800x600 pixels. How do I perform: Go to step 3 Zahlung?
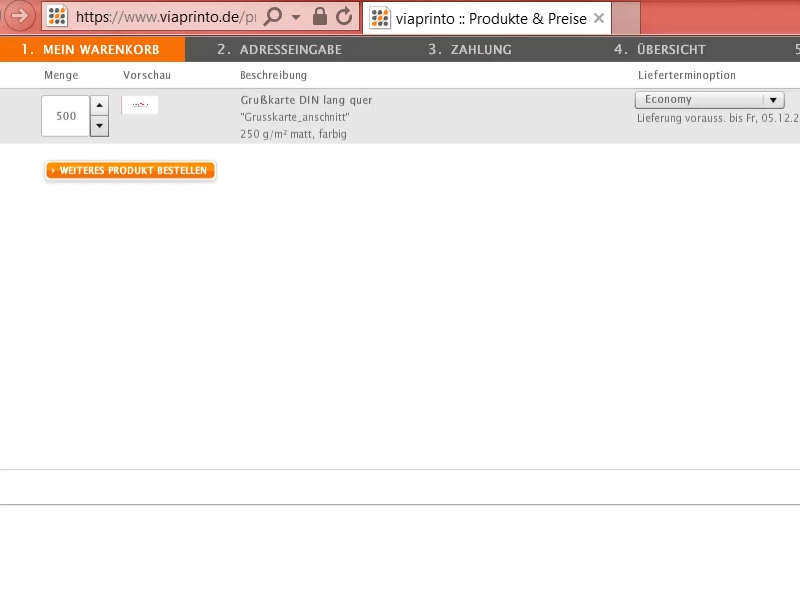click(469, 49)
